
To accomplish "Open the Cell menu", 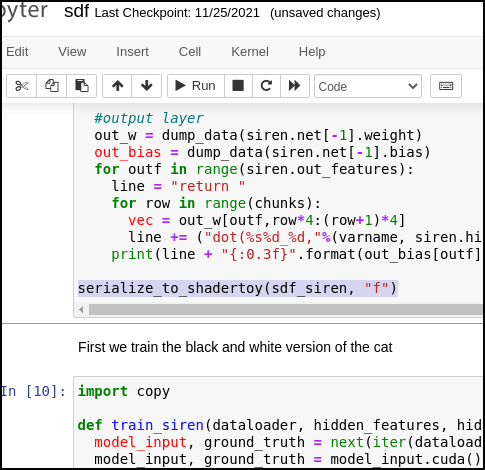I will [190, 52].
